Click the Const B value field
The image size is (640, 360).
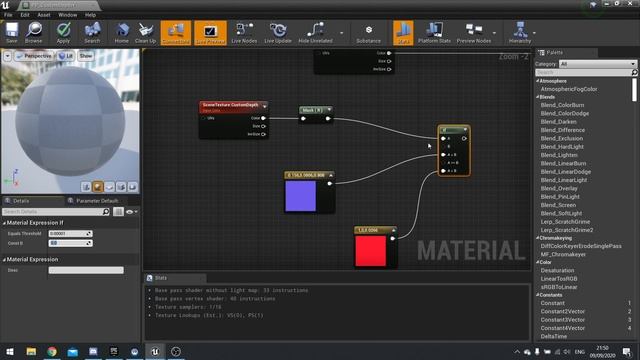point(70,243)
